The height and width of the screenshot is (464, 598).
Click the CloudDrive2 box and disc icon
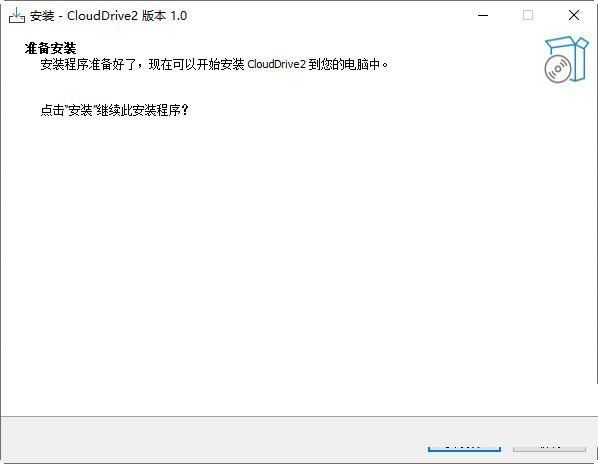click(x=566, y=59)
